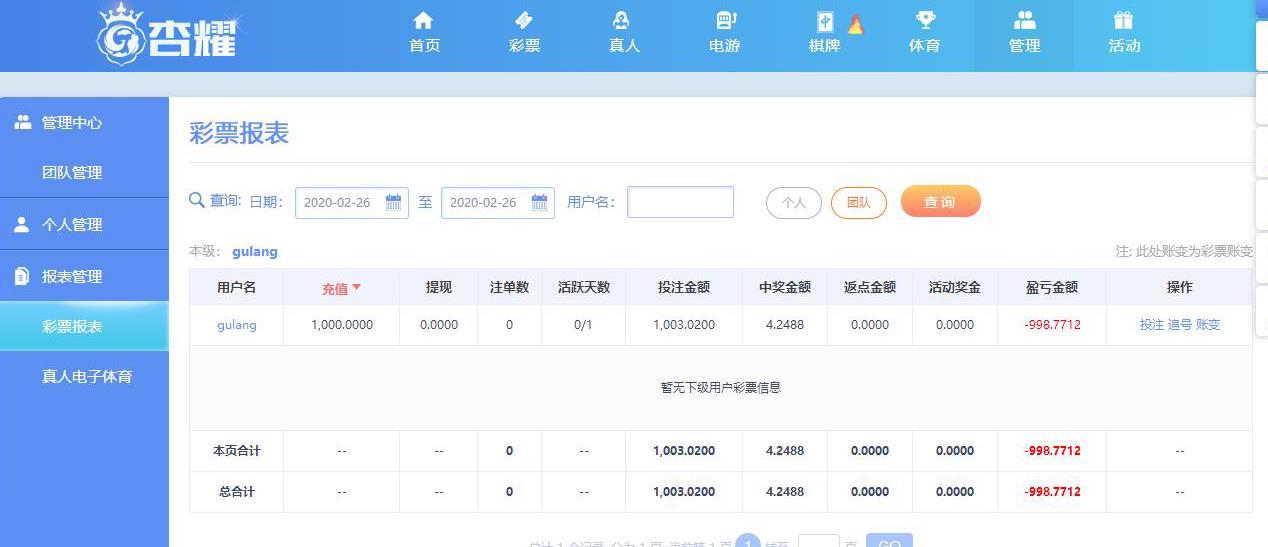
Task: Open start date calendar icon
Action: pyautogui.click(x=393, y=202)
